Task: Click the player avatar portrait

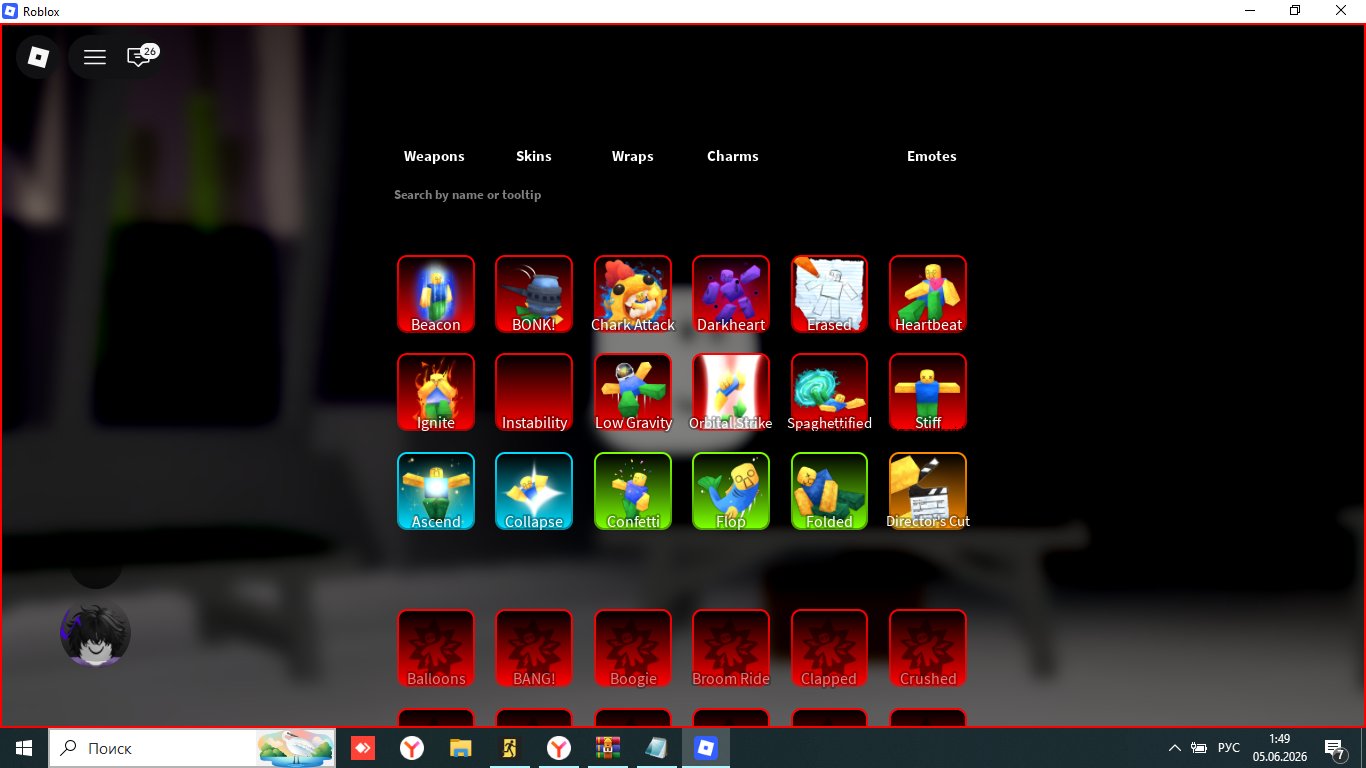Action: tap(96, 633)
